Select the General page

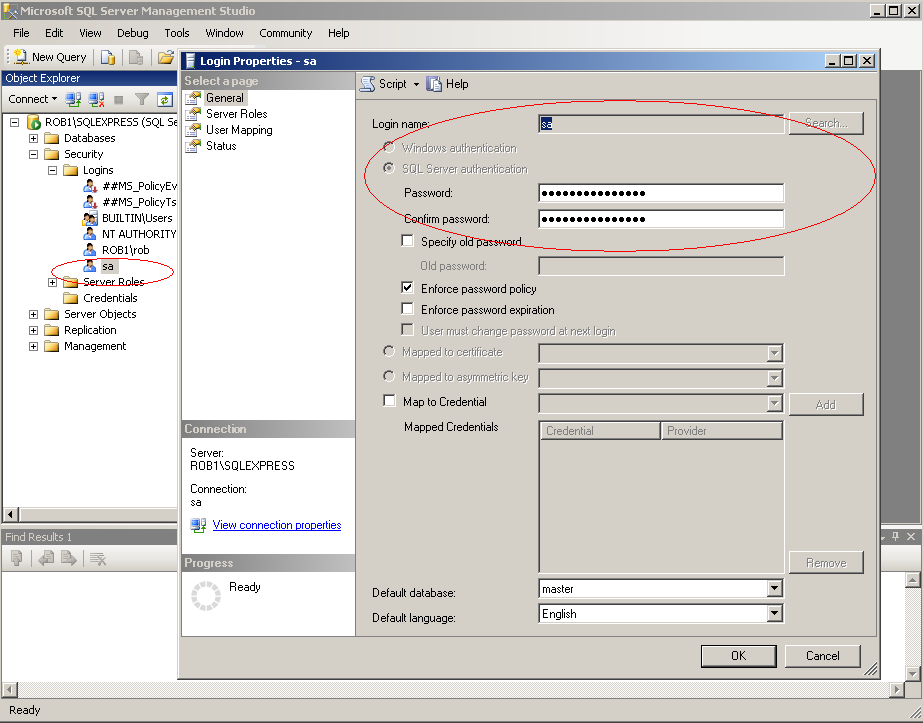225,98
